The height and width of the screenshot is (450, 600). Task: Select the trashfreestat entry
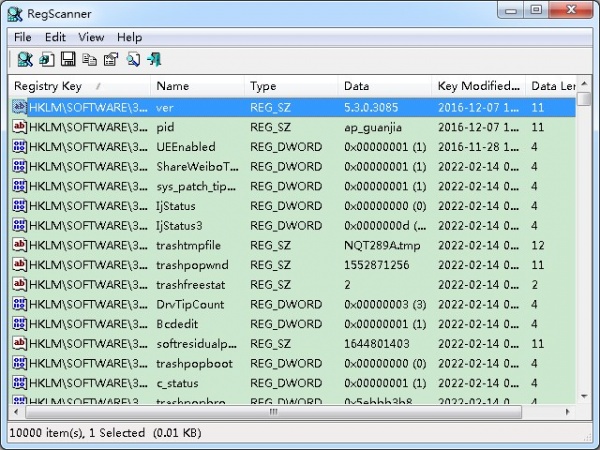coord(191,285)
